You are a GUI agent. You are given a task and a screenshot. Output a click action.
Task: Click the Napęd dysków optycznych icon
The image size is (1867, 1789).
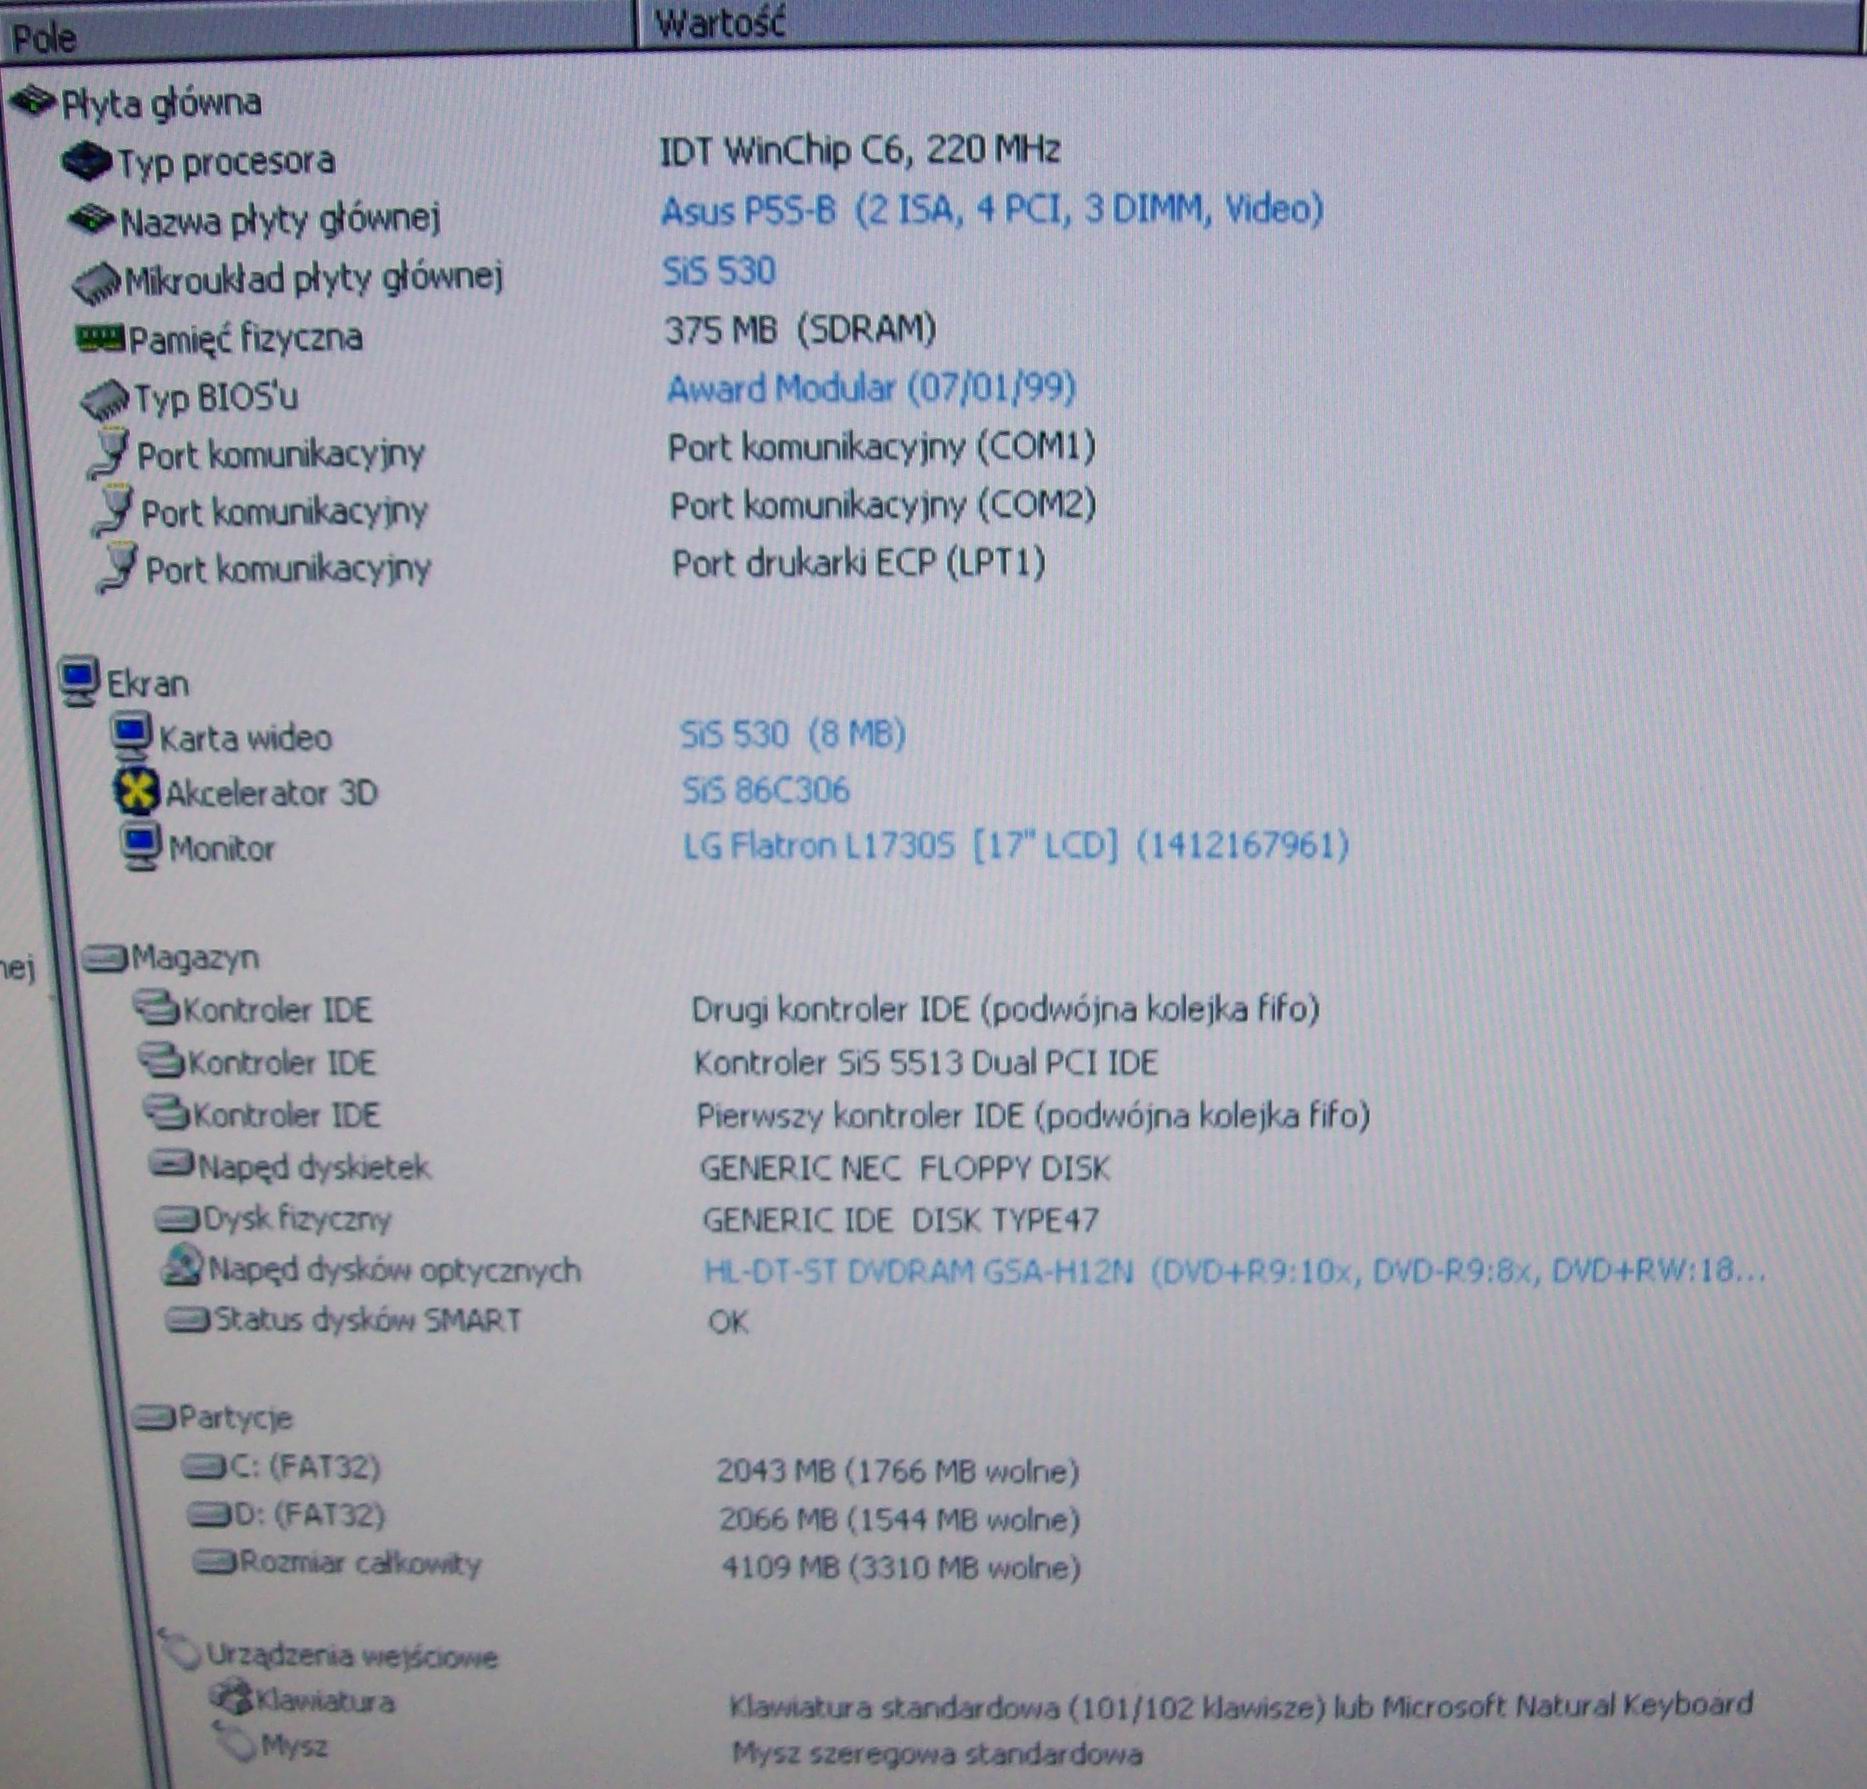[183, 1267]
